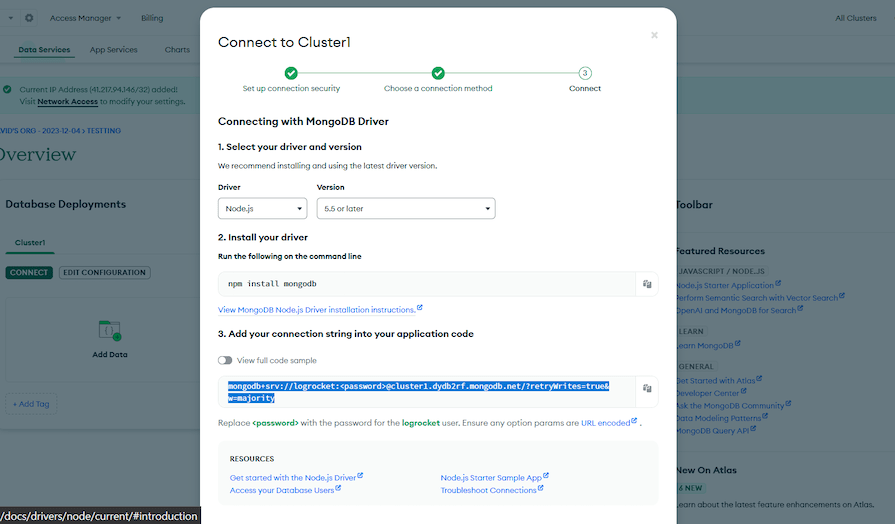Open the Node.js driver dropdown
Viewport: 895px width, 524px height.
(x=263, y=208)
